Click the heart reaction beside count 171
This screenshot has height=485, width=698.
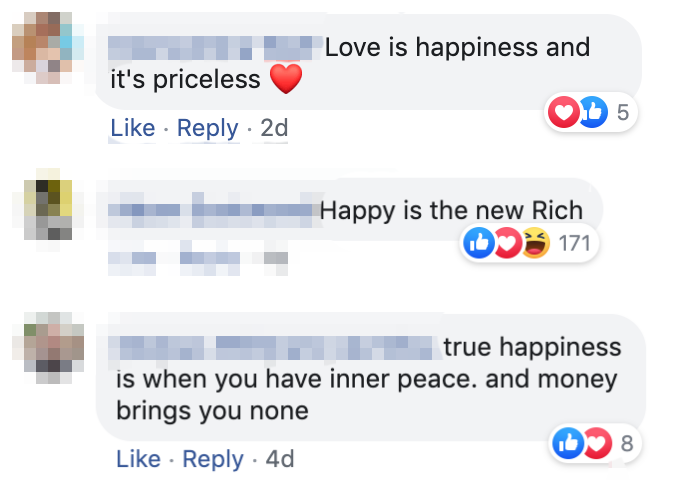[x=507, y=243]
